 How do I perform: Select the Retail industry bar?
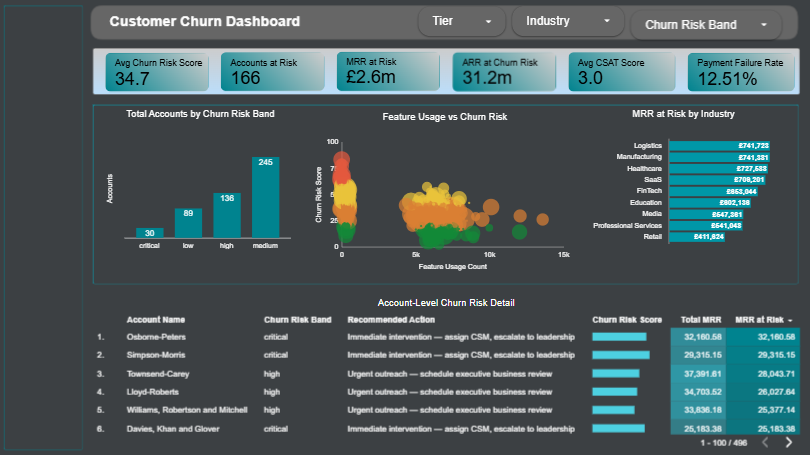(697, 237)
